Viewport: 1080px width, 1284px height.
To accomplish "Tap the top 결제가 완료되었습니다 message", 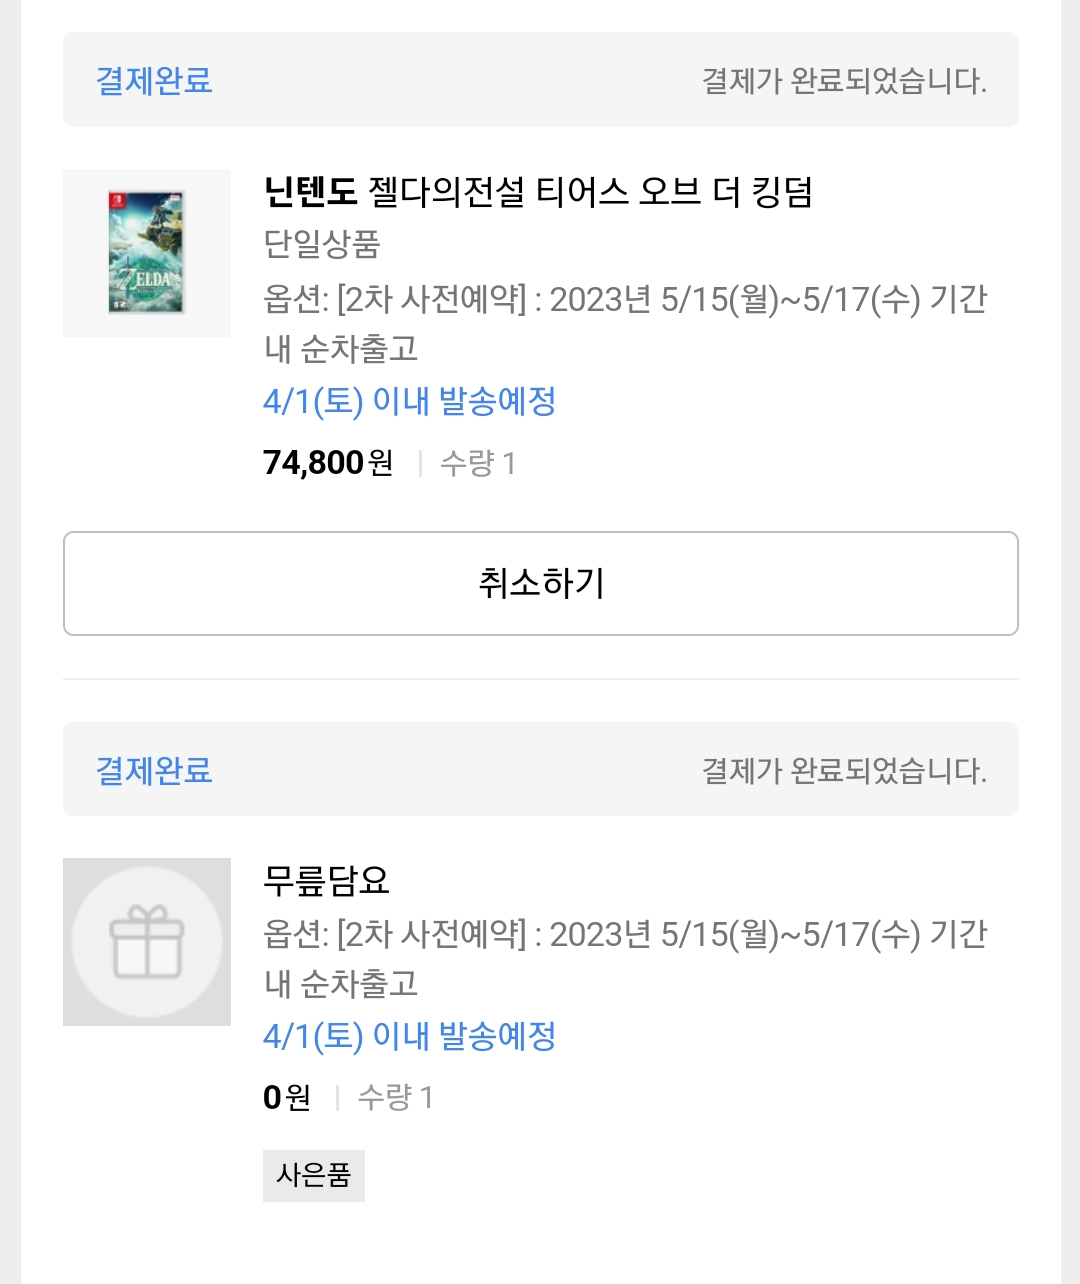I will pyautogui.click(x=844, y=80).
